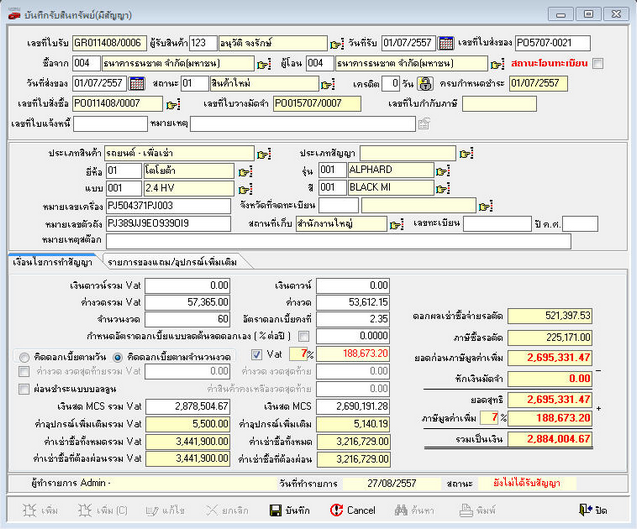637x529 pixels.
Task: Click the Cancel button
Action: pos(353,510)
